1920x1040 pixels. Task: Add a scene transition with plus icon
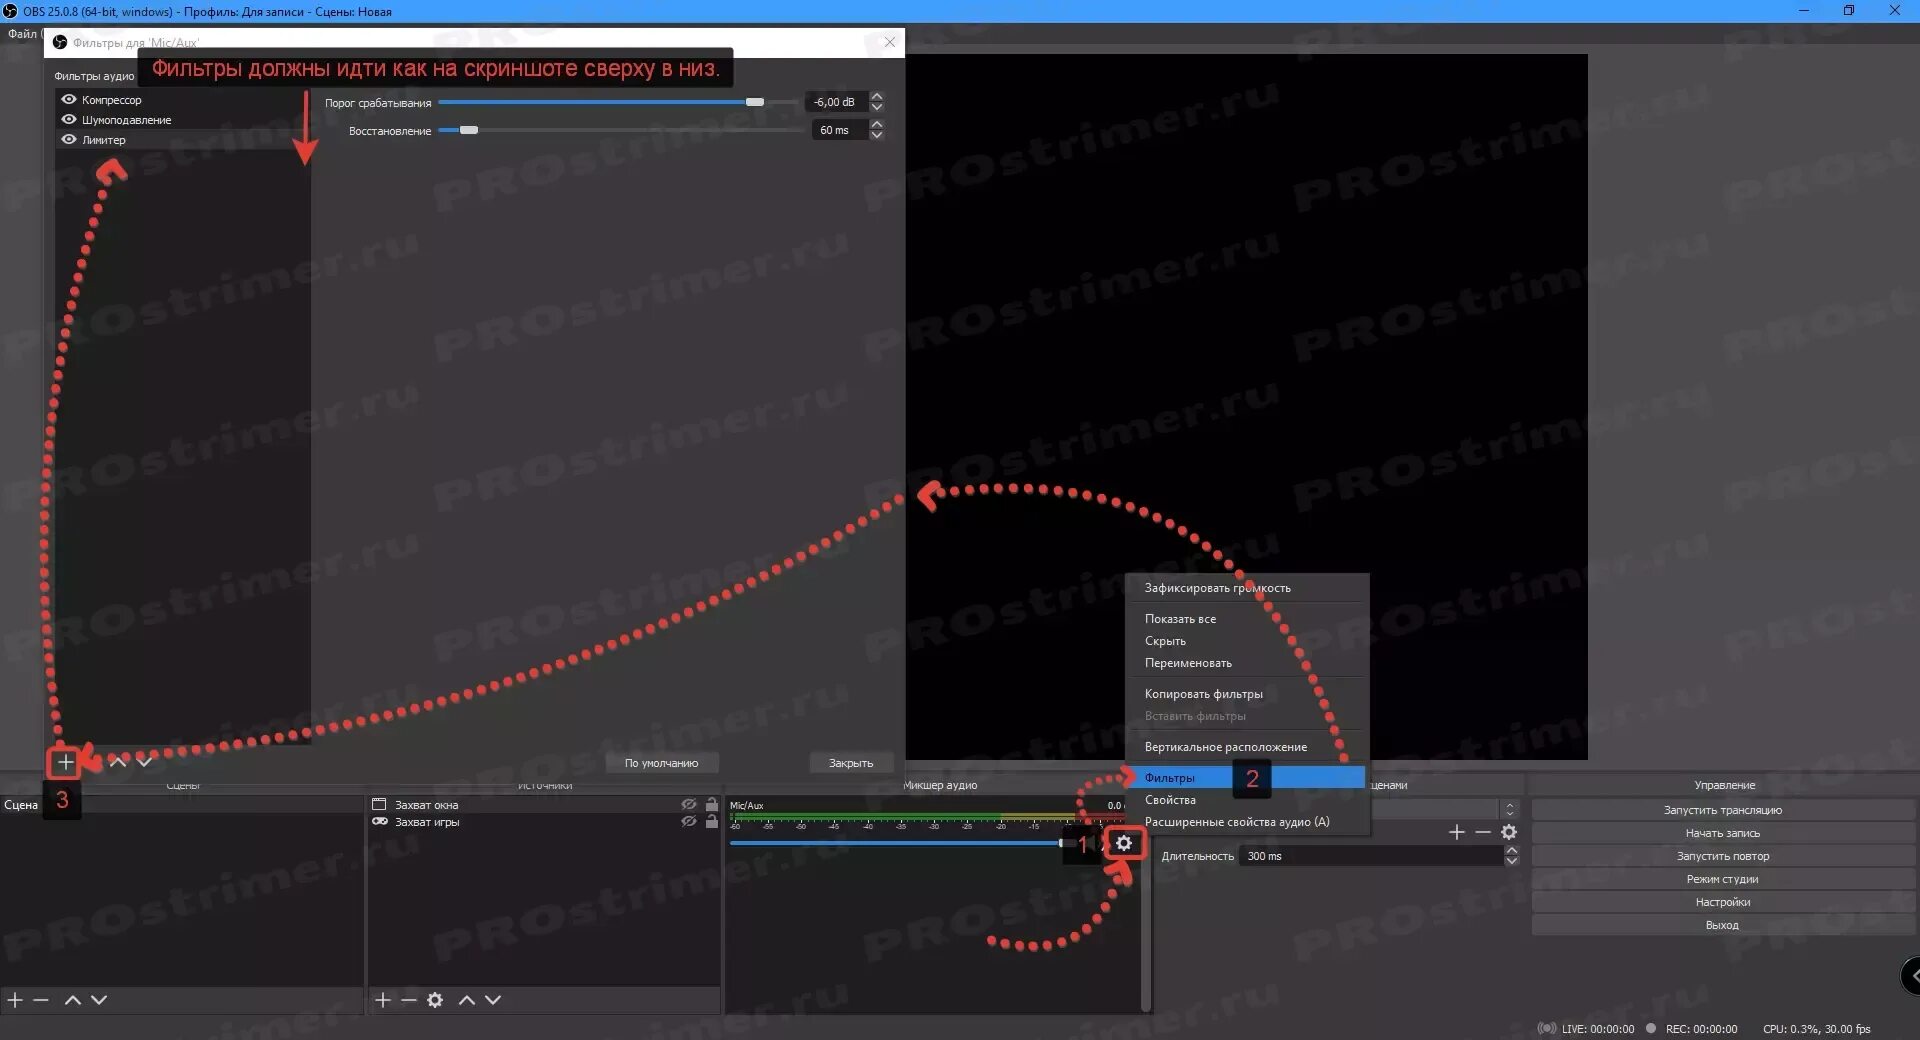(1457, 832)
